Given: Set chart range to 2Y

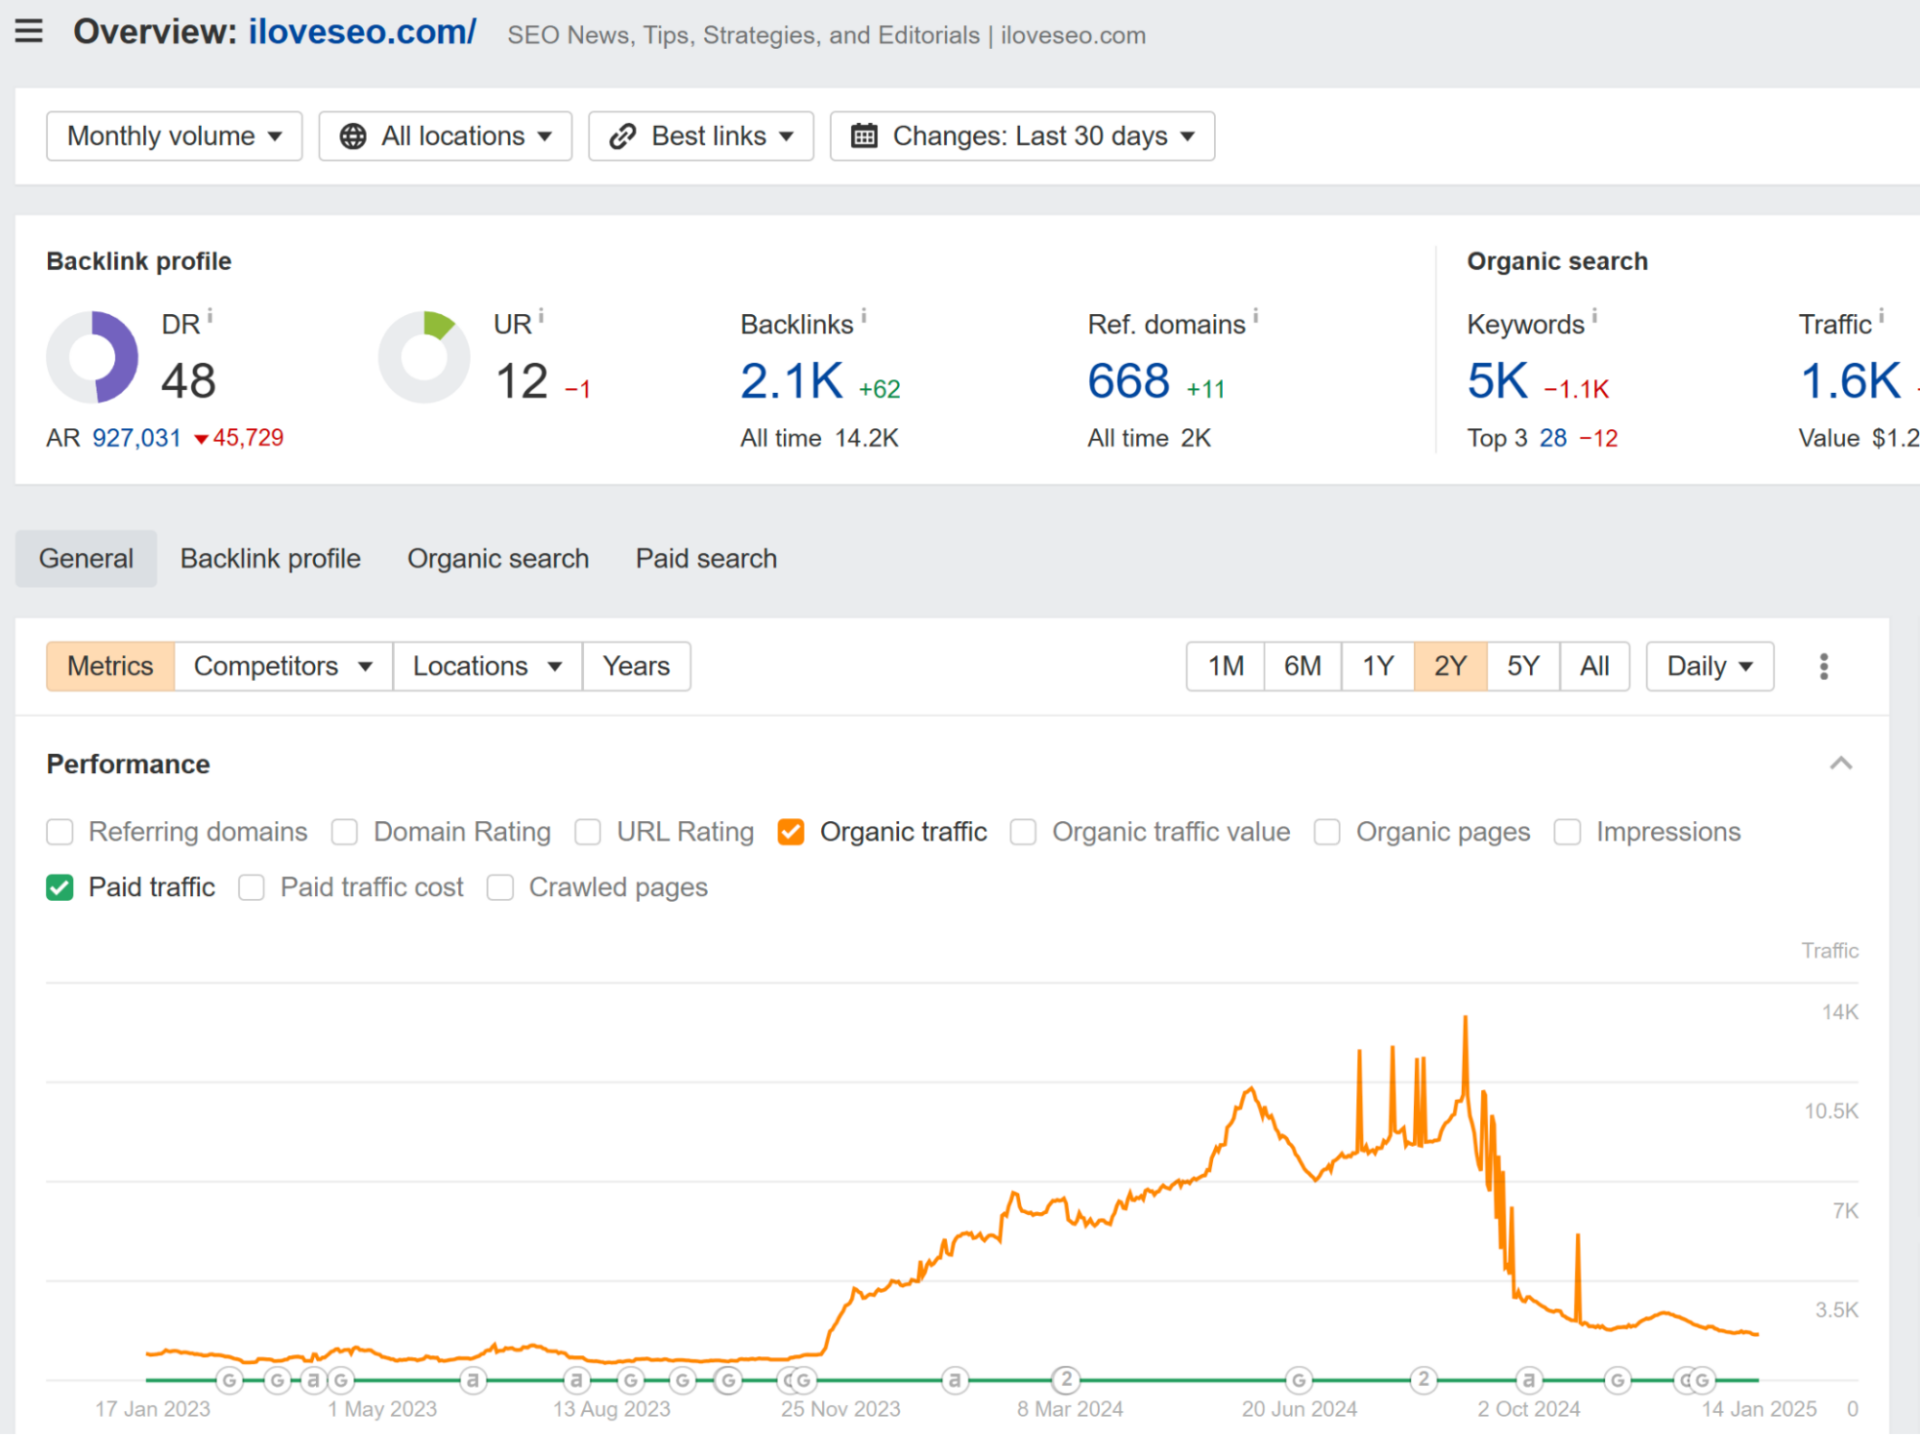Looking at the screenshot, I should (x=1451, y=667).
